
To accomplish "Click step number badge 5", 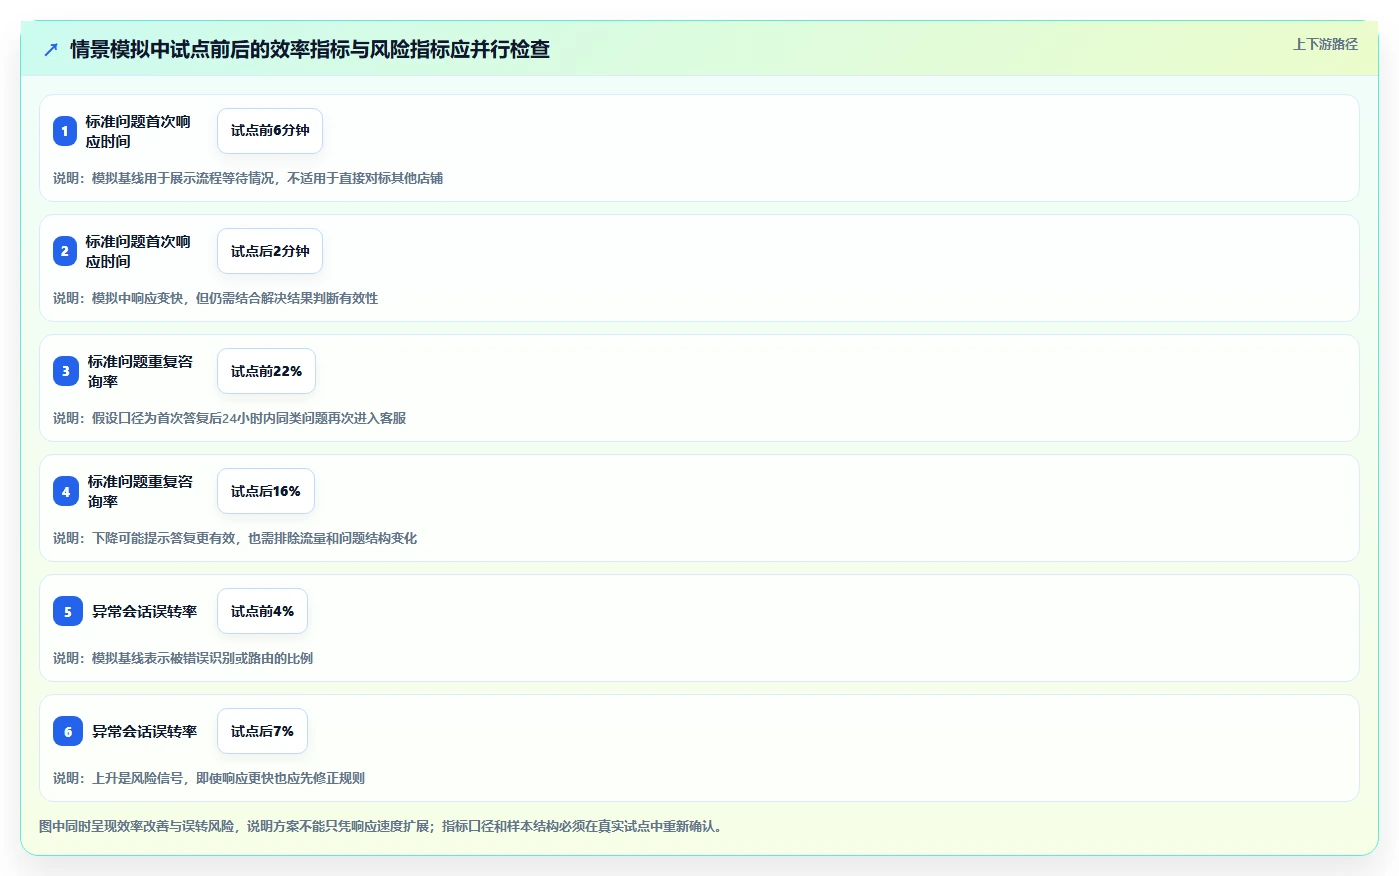I will (x=68, y=611).
